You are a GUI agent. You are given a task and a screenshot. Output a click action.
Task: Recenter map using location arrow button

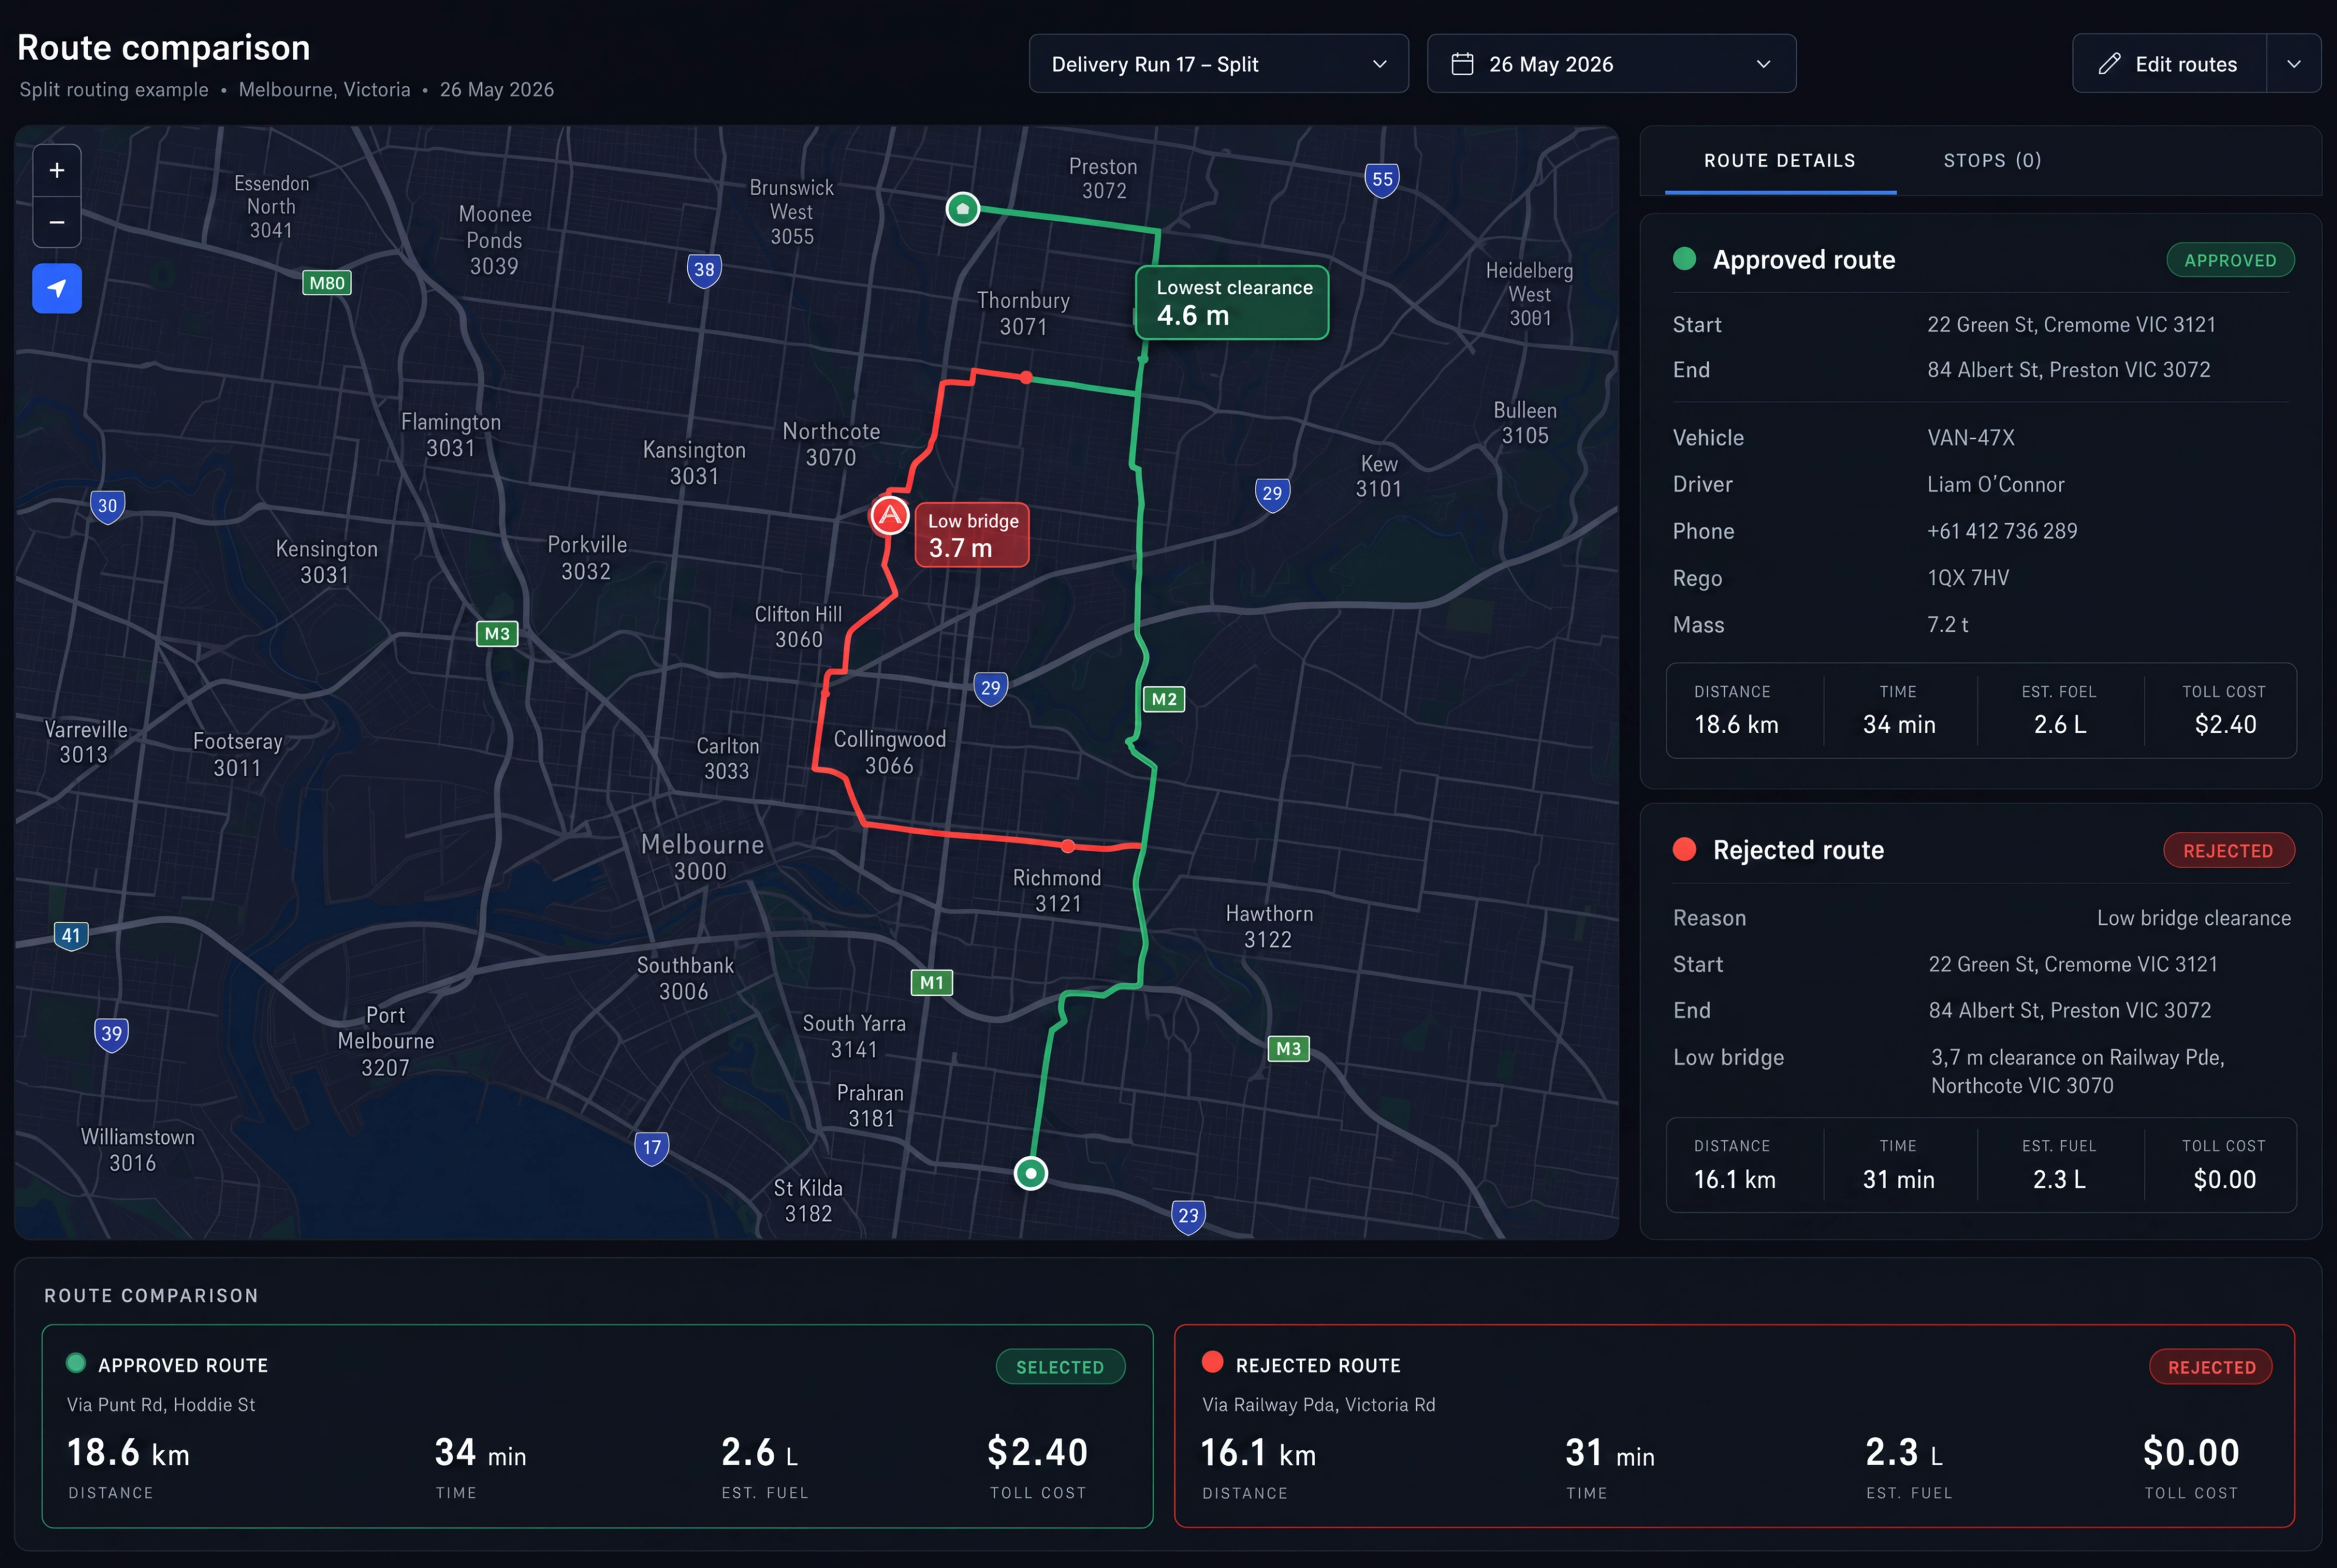coord(57,289)
